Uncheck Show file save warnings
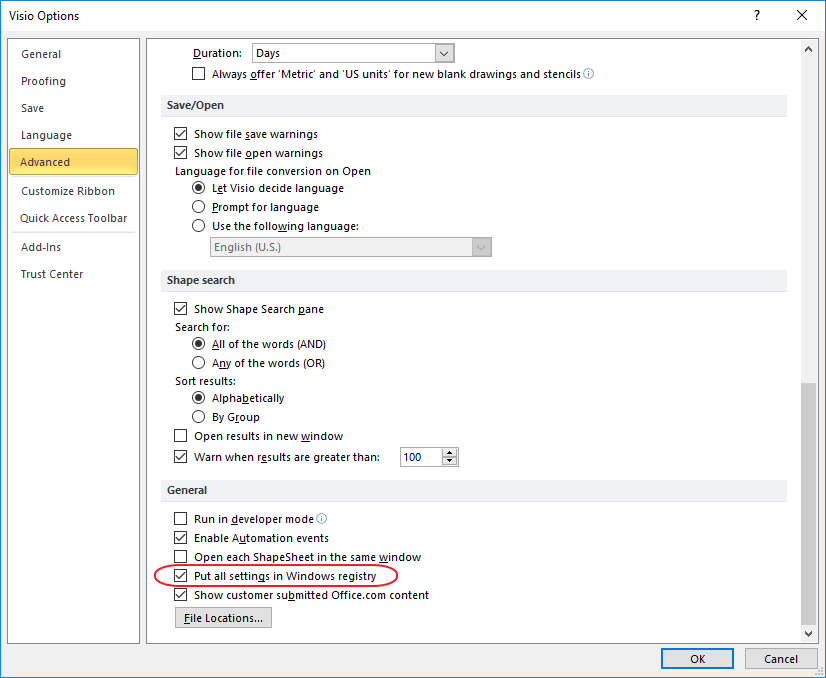The height and width of the screenshot is (678, 826). tap(181, 134)
